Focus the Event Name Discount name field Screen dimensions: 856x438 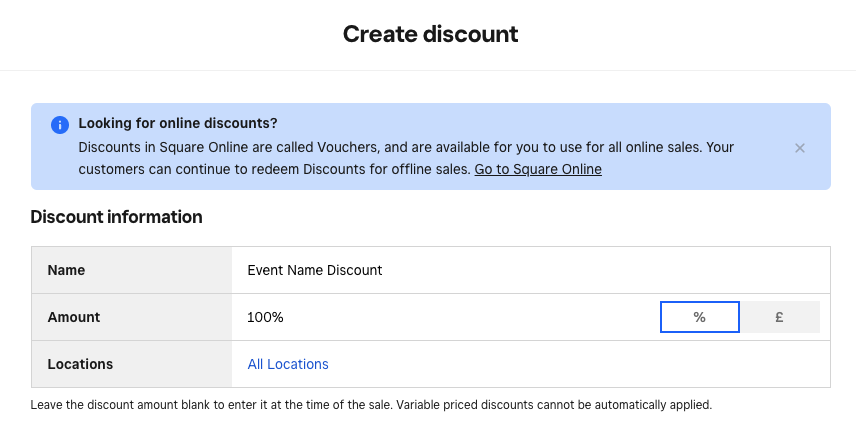(x=531, y=270)
